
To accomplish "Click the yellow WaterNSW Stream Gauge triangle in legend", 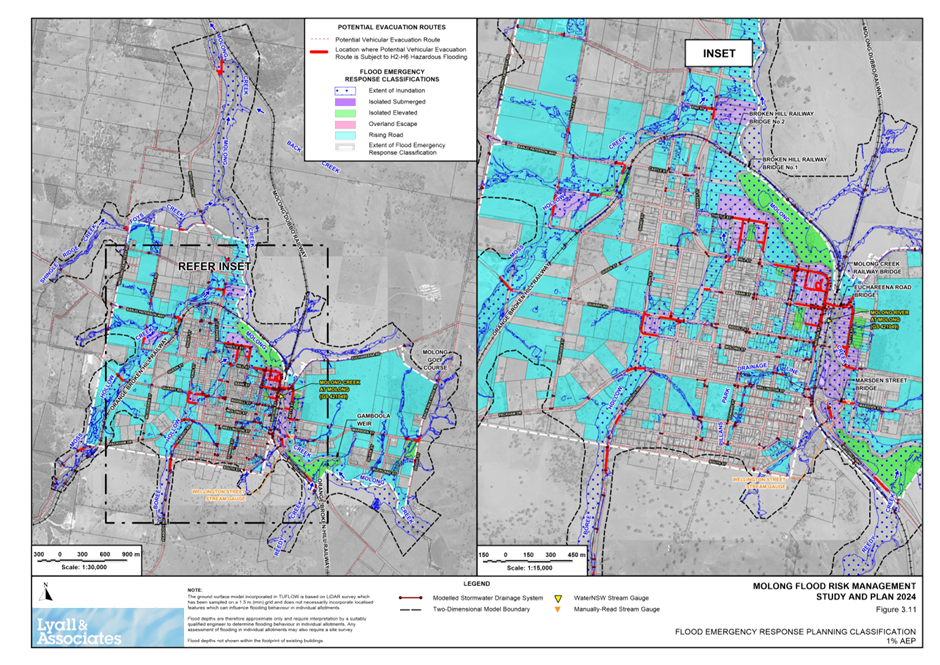I will pos(558,598).
